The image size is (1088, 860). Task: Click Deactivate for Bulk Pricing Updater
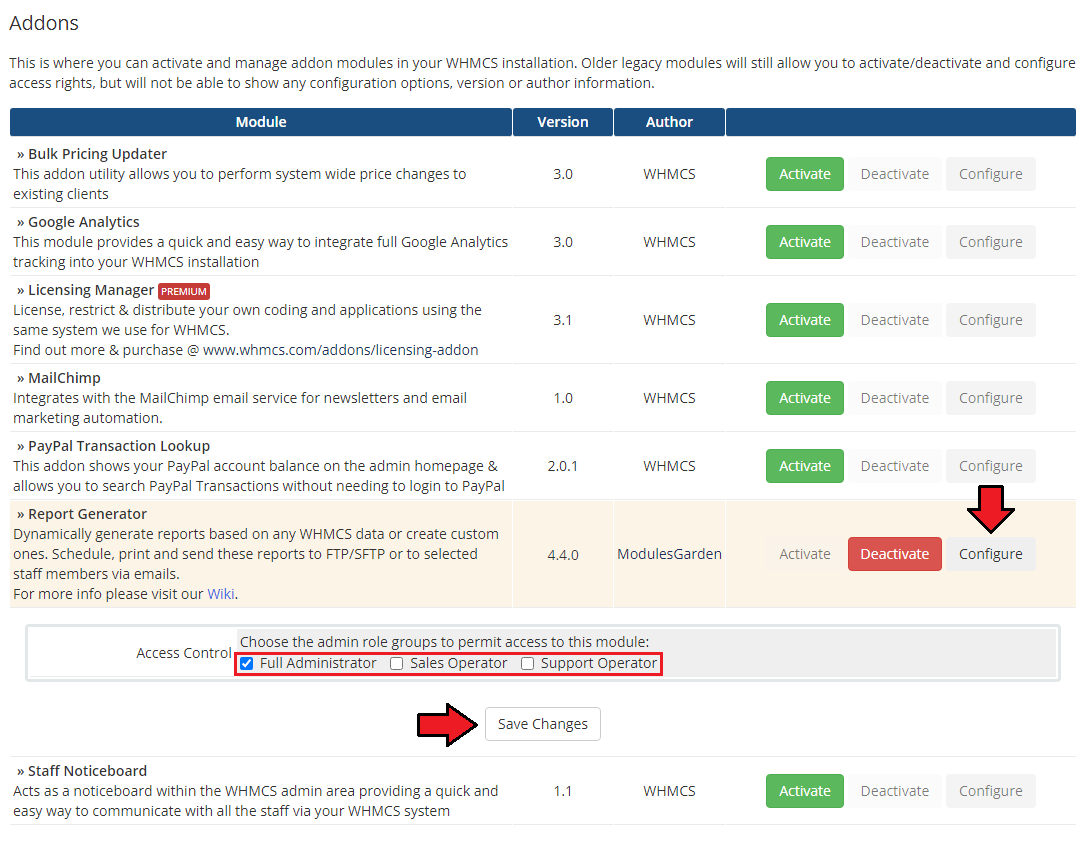(x=894, y=174)
